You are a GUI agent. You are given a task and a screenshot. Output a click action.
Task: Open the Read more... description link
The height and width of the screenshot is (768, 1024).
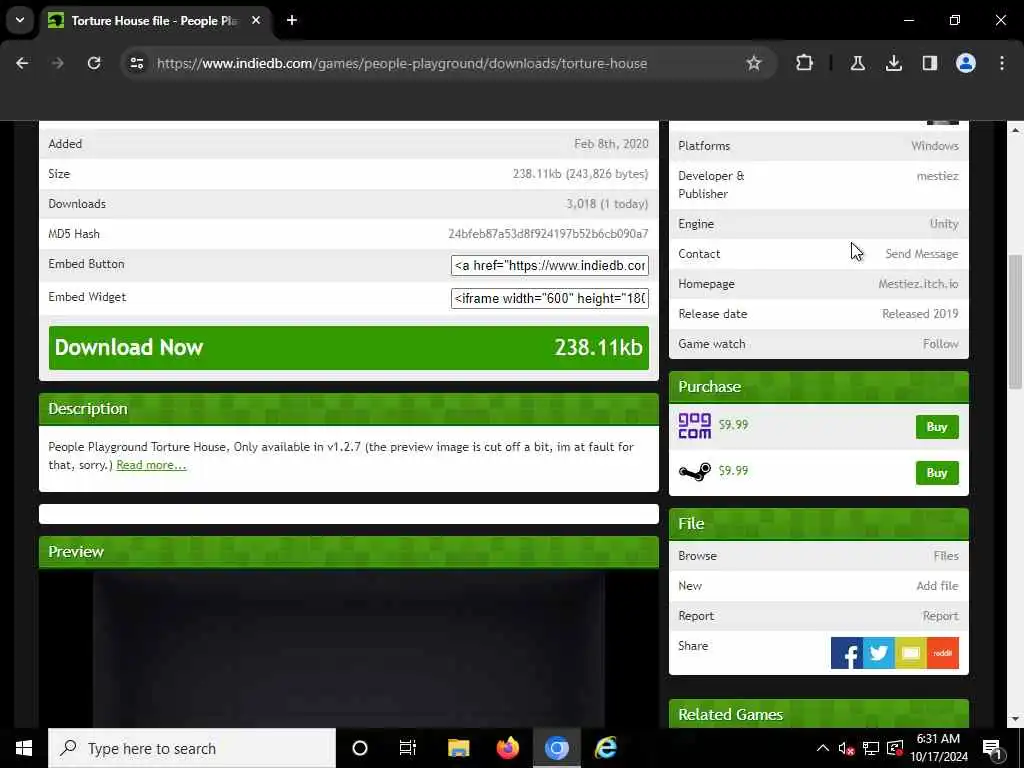151,465
